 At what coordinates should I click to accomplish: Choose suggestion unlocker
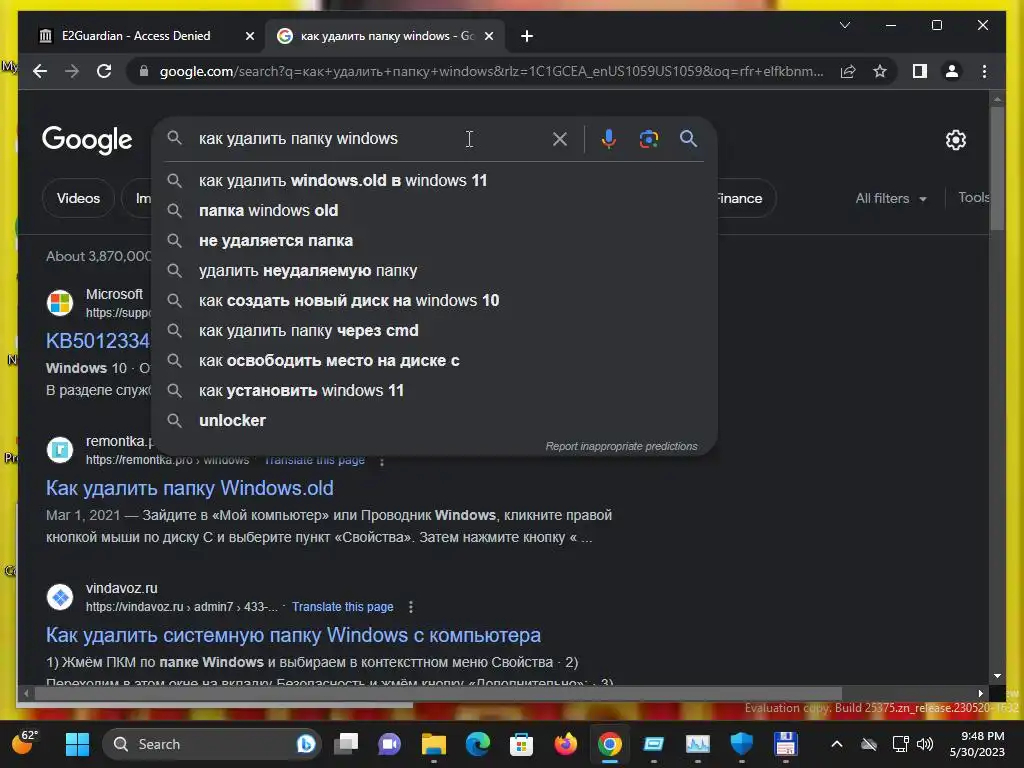pyautogui.click(x=434, y=421)
